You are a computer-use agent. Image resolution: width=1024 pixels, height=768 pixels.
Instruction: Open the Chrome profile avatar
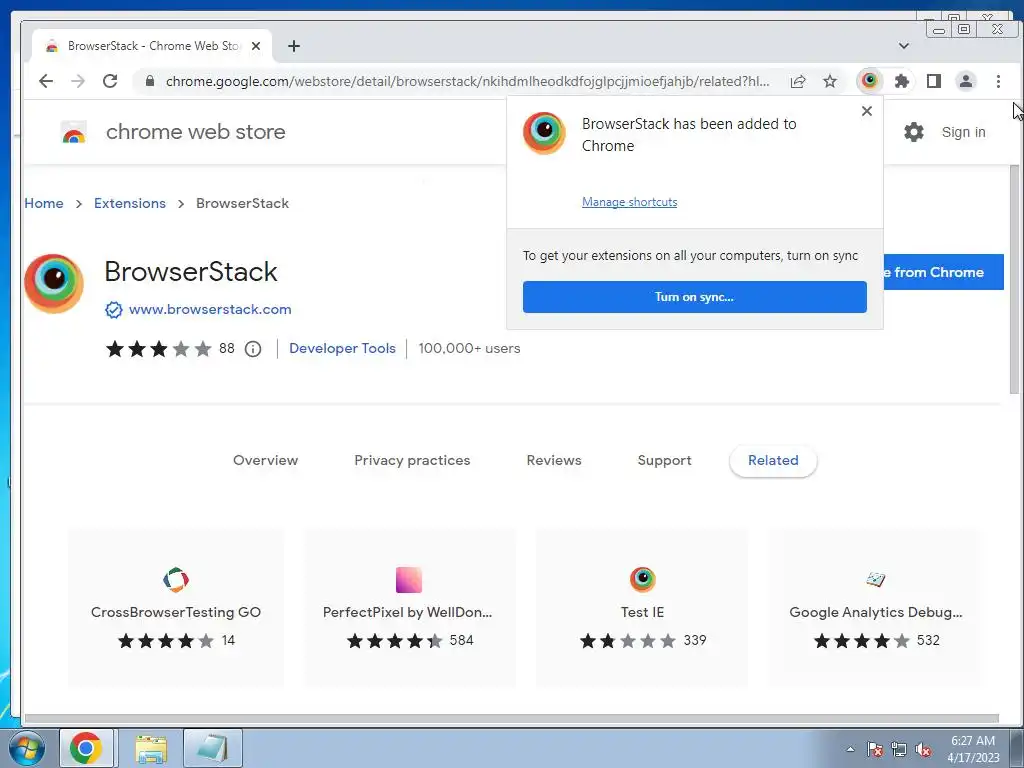click(965, 81)
